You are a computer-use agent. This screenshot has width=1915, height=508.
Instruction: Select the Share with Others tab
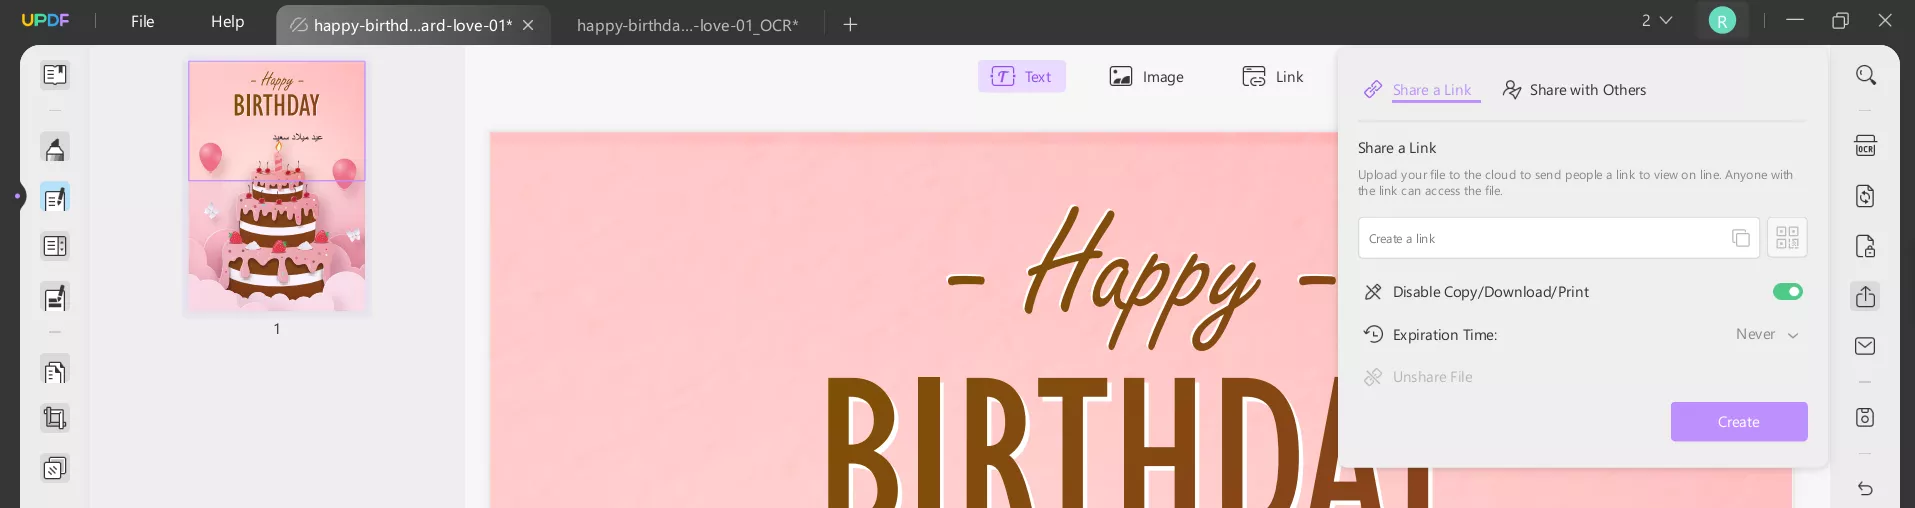1575,90
